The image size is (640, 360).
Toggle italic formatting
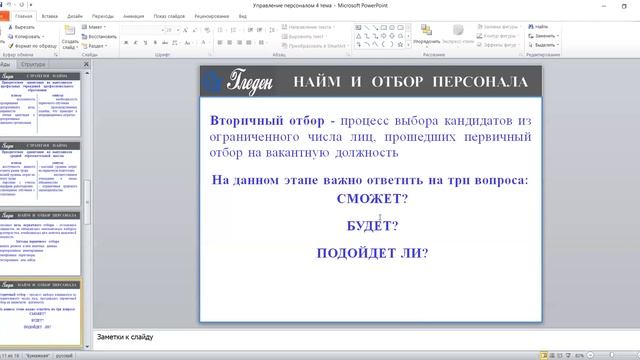(136, 42)
